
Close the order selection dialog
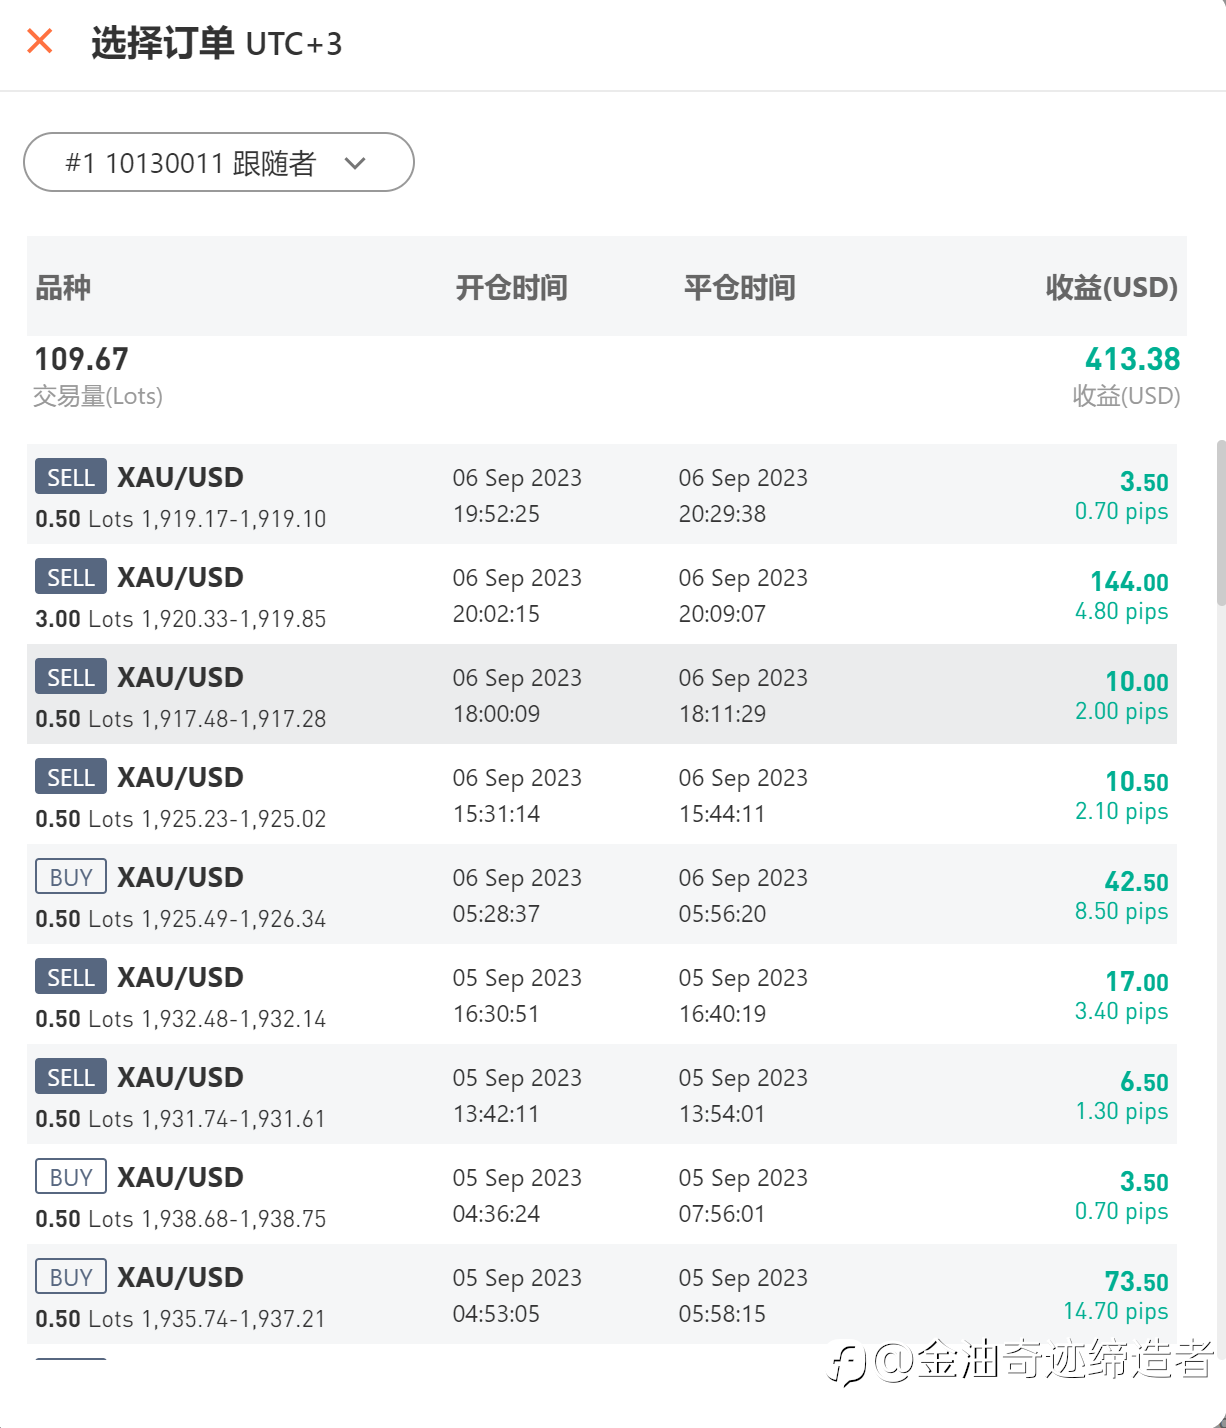[x=40, y=41]
